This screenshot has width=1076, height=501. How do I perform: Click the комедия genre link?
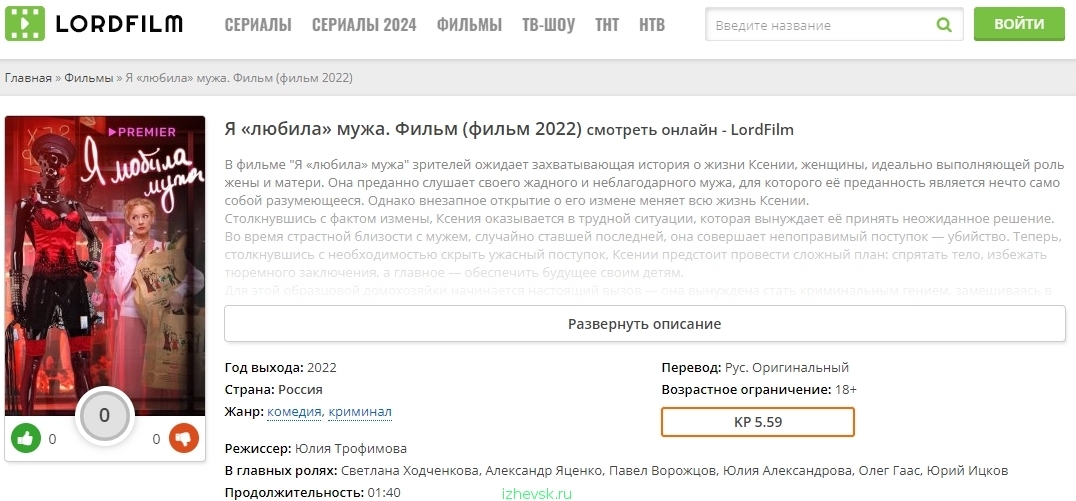294,412
